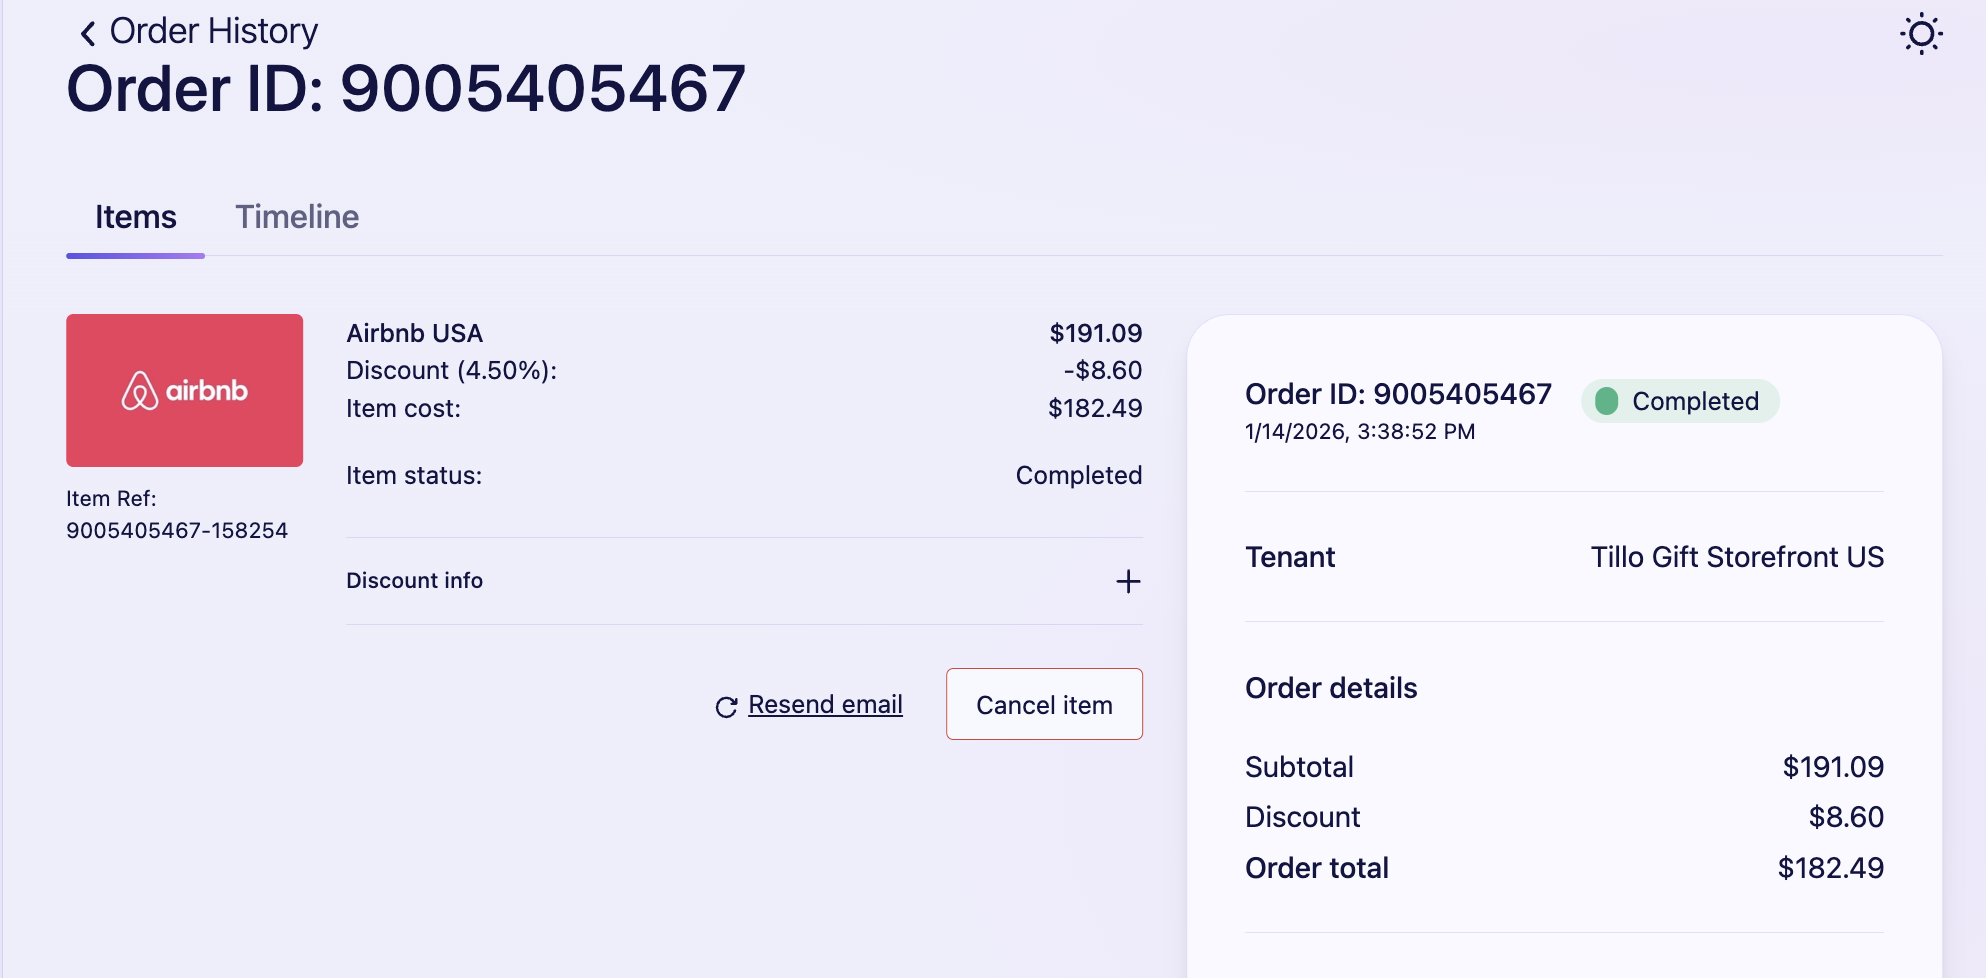This screenshot has width=1986, height=978.
Task: Toggle the sun icon theme switch
Action: coord(1921,34)
